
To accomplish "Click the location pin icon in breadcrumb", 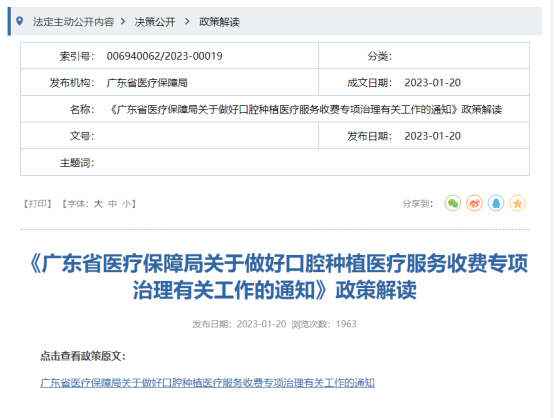I will (x=20, y=21).
